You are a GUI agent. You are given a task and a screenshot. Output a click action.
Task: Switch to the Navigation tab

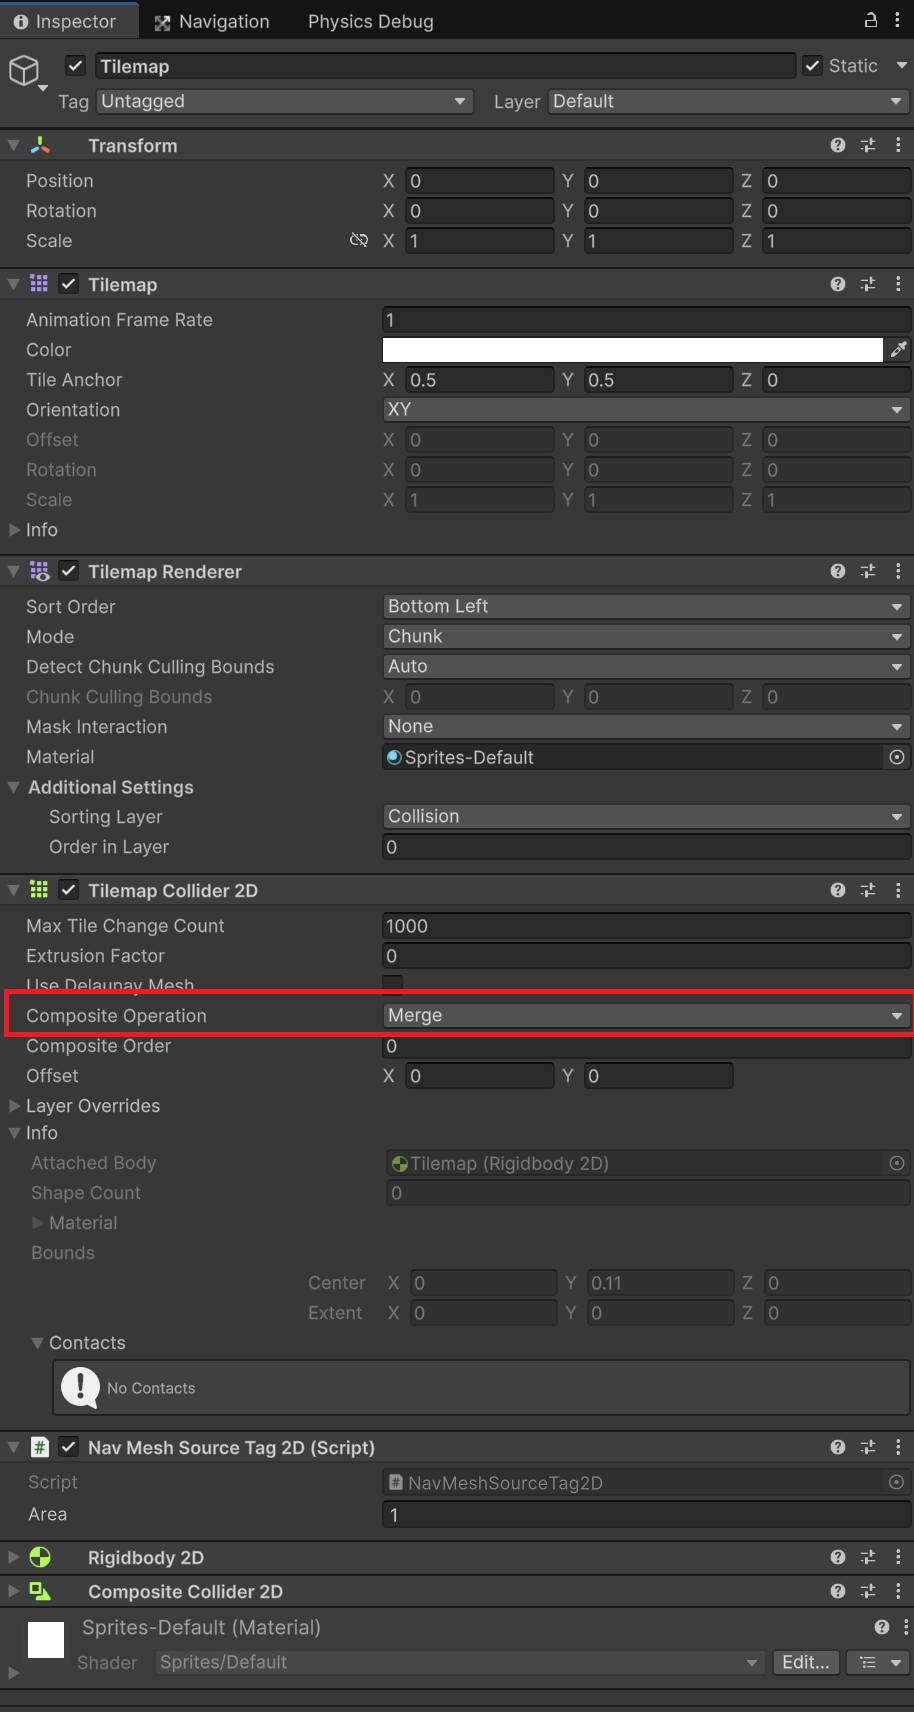pos(212,22)
